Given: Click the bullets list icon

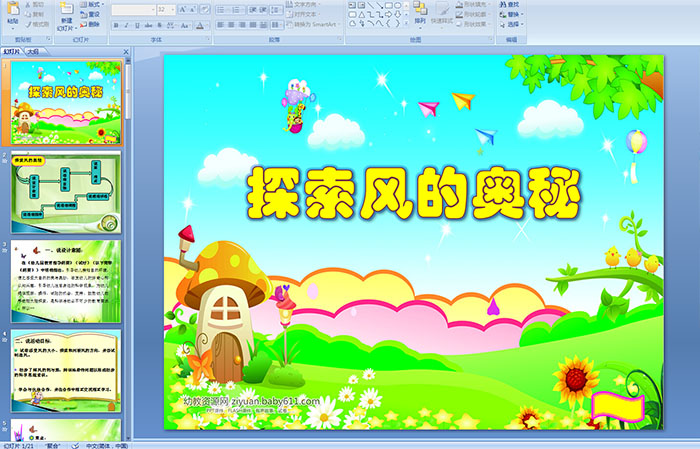Looking at the screenshot, I should (x=222, y=10).
